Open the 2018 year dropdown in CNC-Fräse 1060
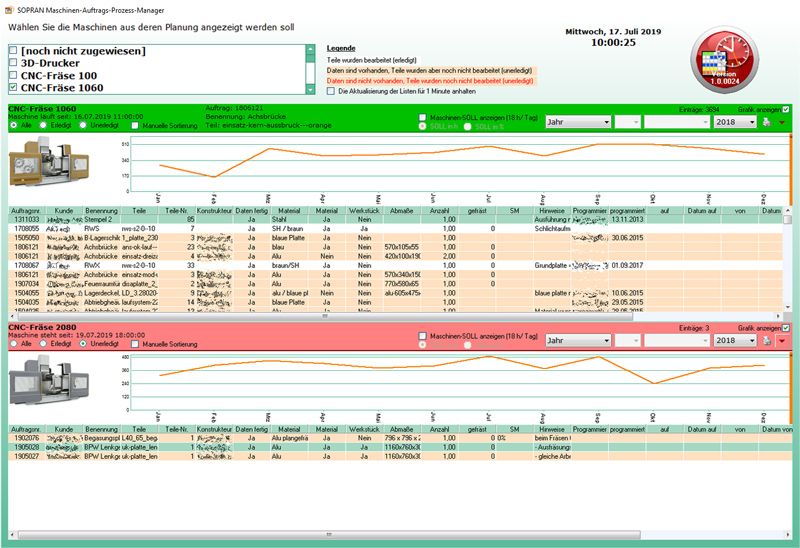 click(x=735, y=122)
